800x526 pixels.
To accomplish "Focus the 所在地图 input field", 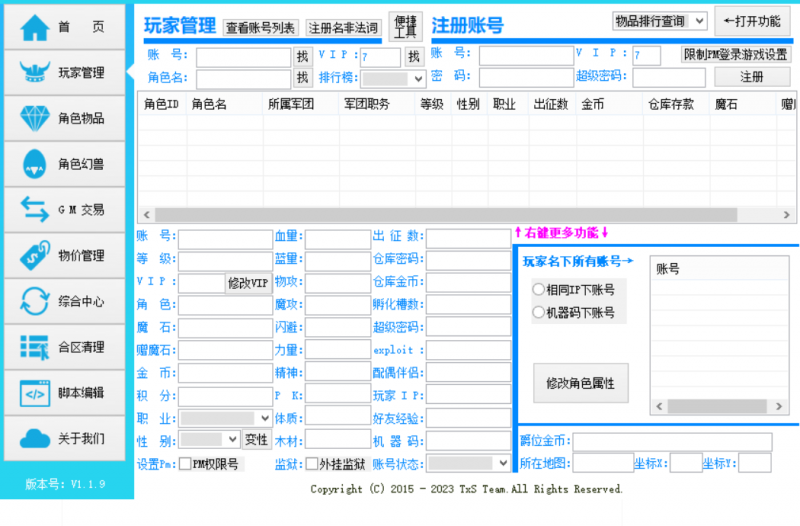I will [x=603, y=463].
